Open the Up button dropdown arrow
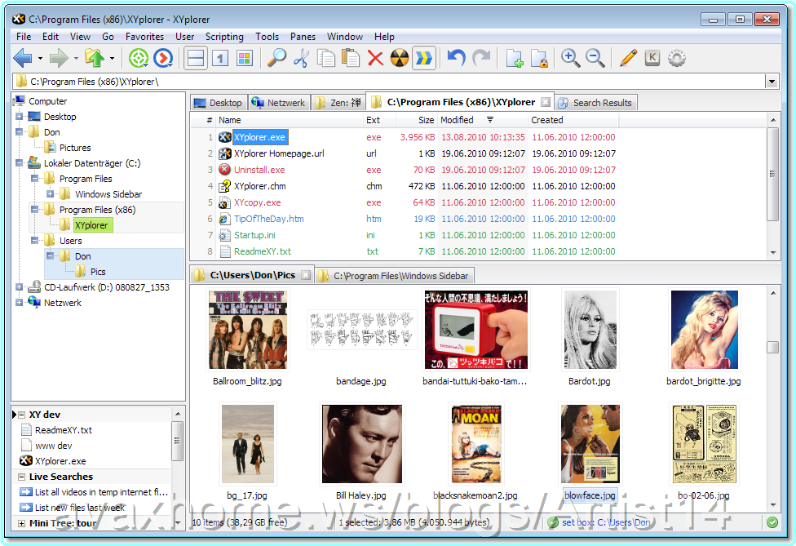Image resolution: width=796 pixels, height=546 pixels. point(112,58)
